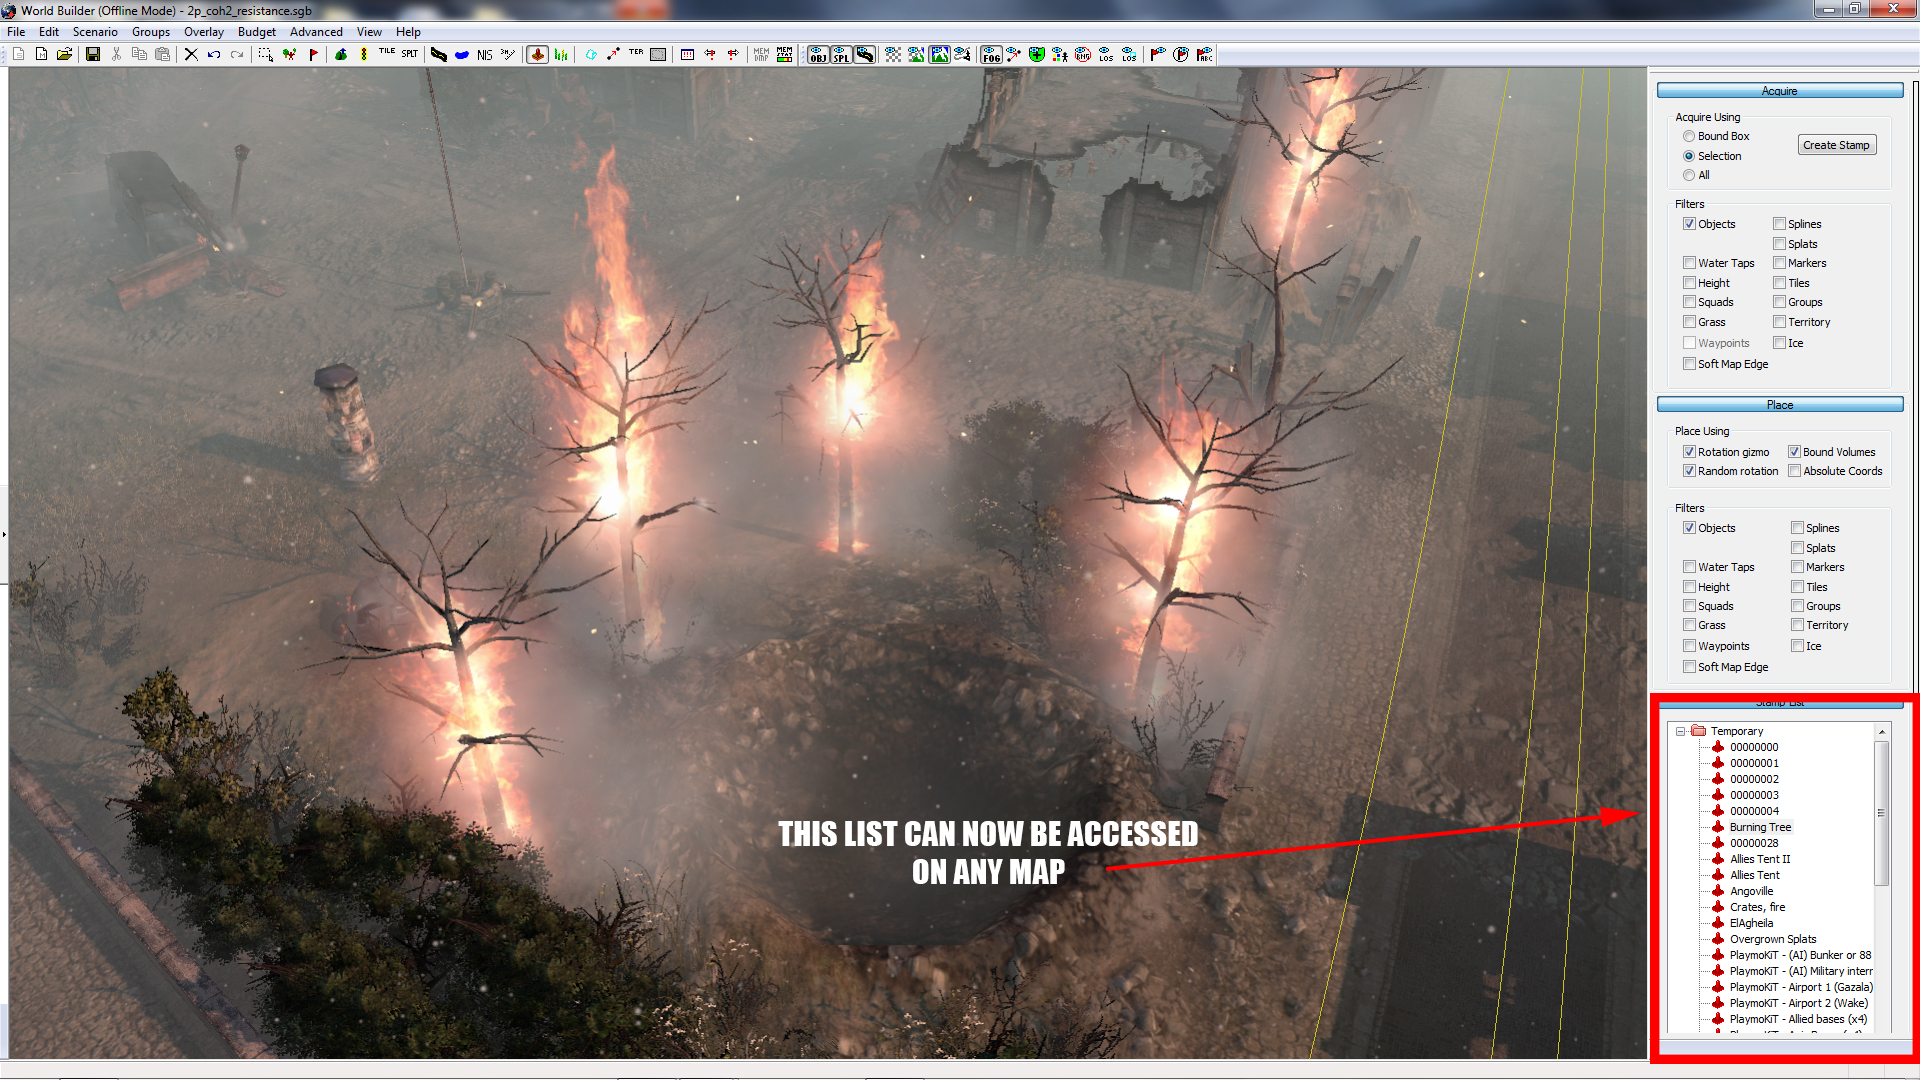Viewport: 1920px width, 1080px height.
Task: Toggle the Bound Volumes checkbox
Action: 1795,452
